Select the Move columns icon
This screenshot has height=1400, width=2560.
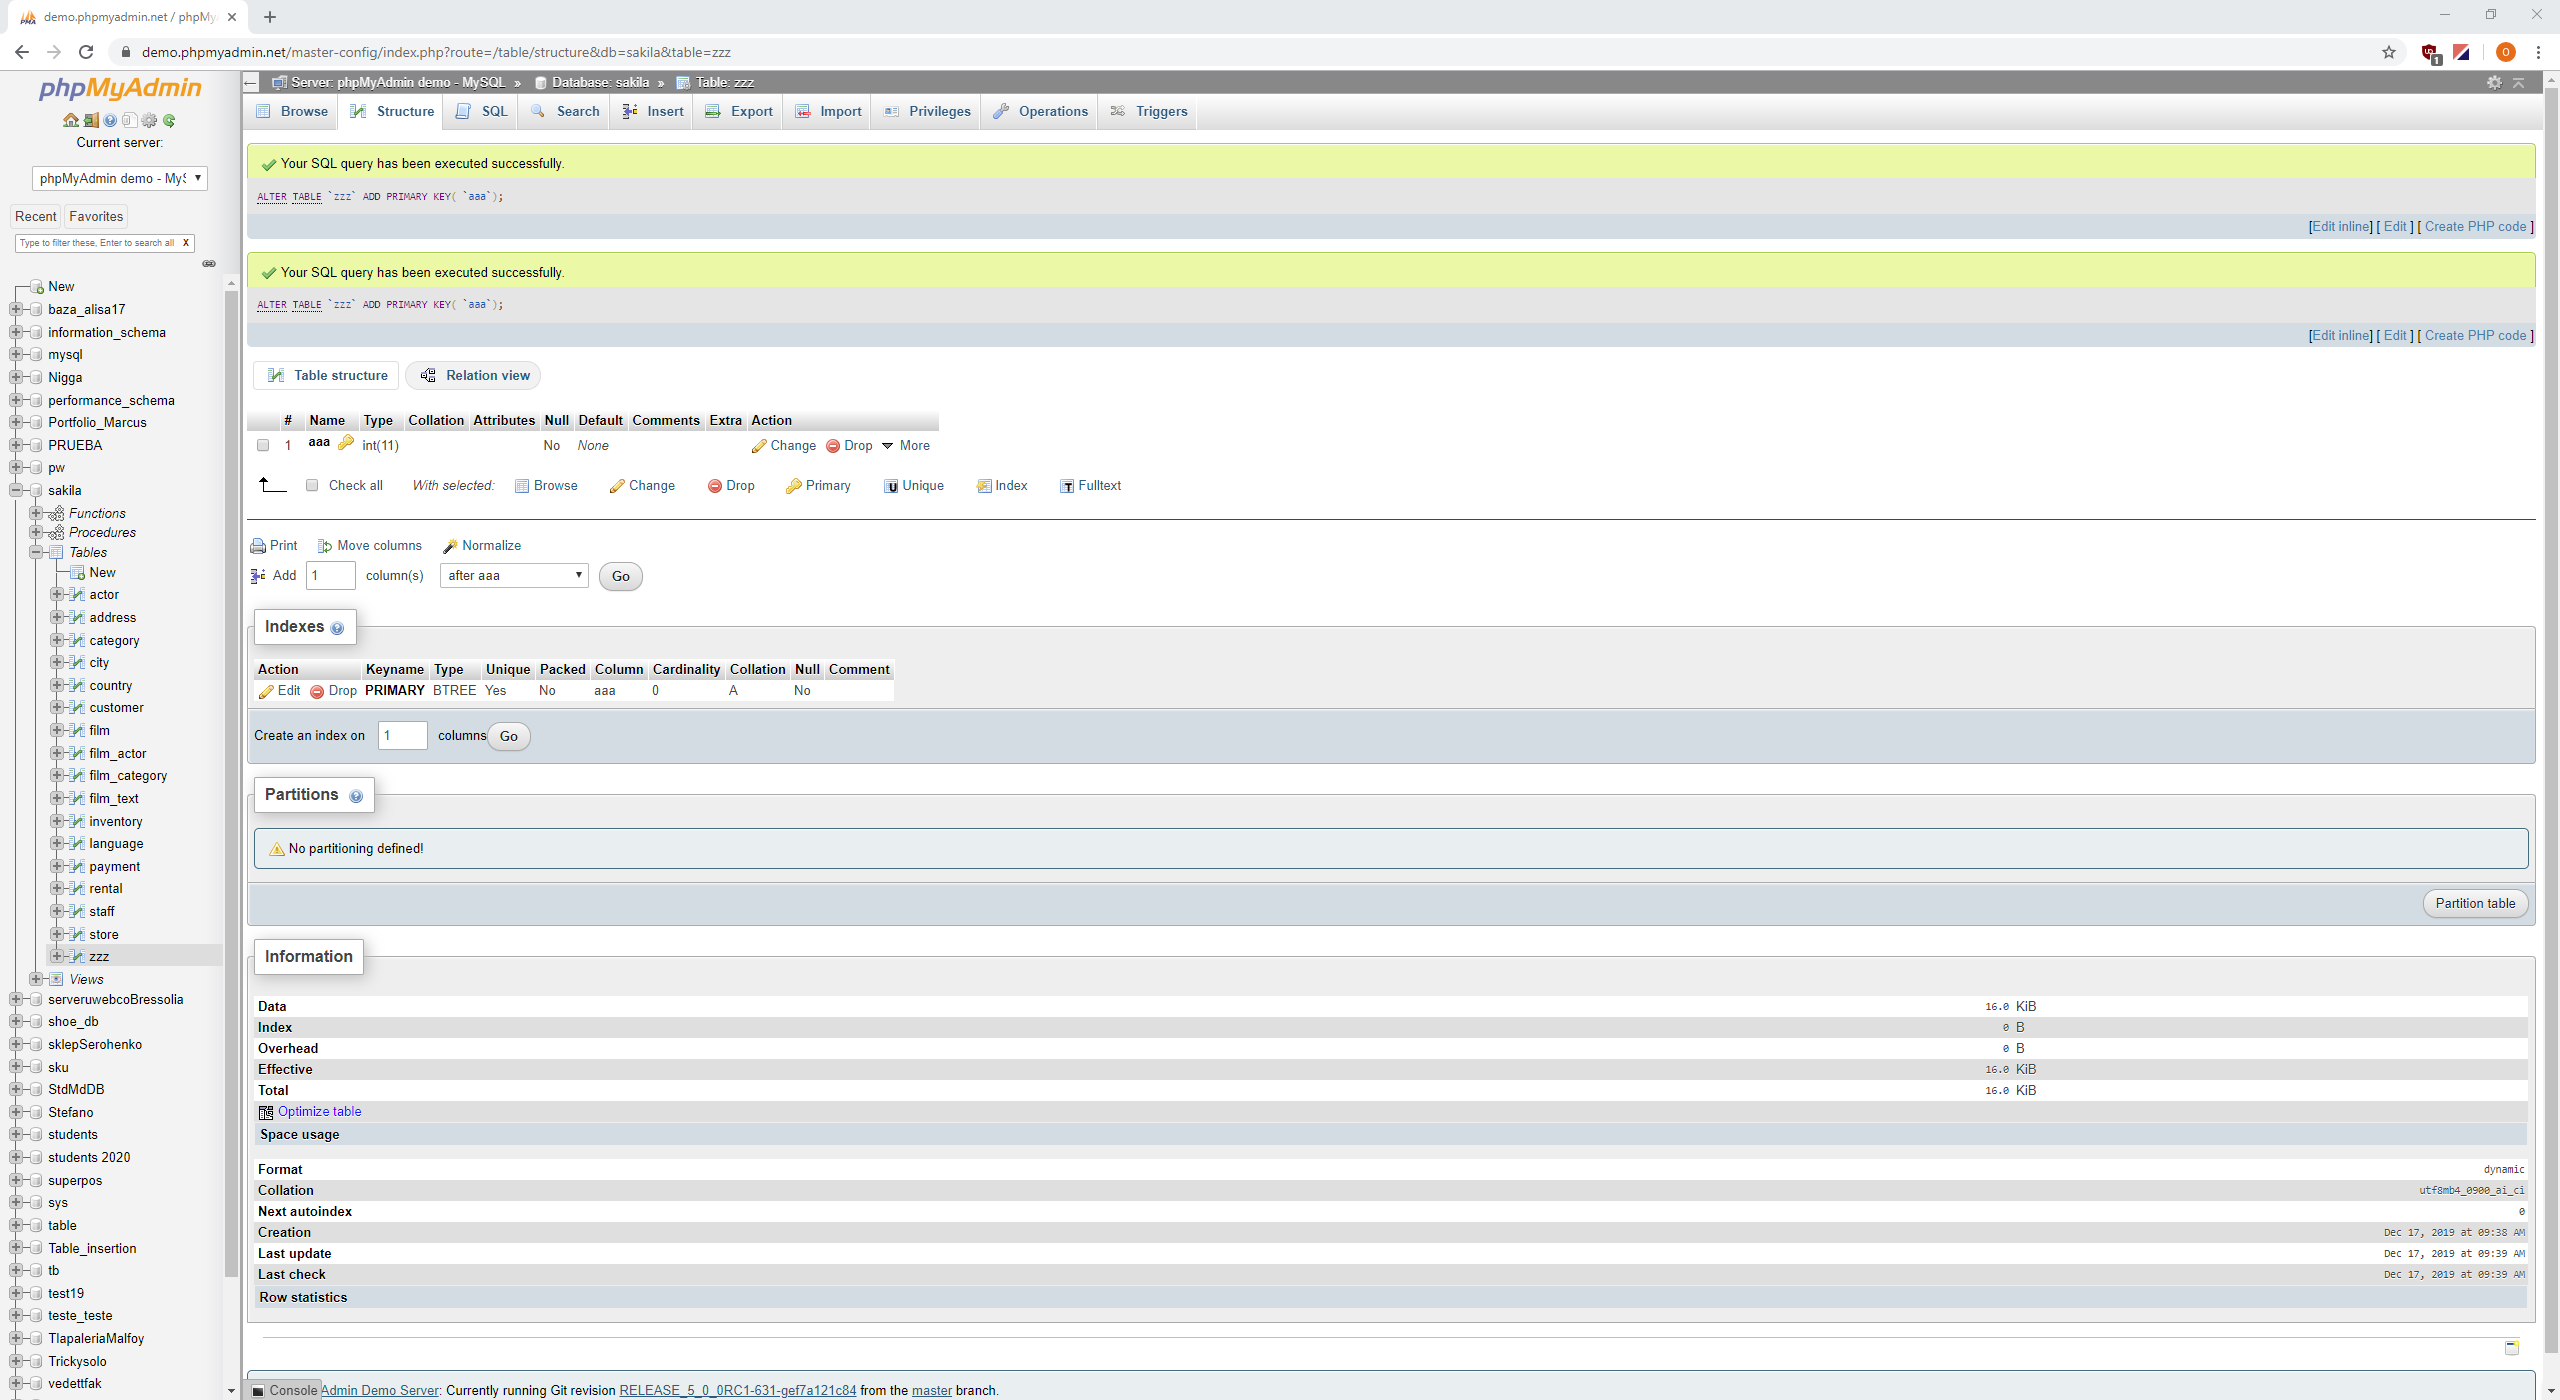pyautogui.click(x=325, y=545)
